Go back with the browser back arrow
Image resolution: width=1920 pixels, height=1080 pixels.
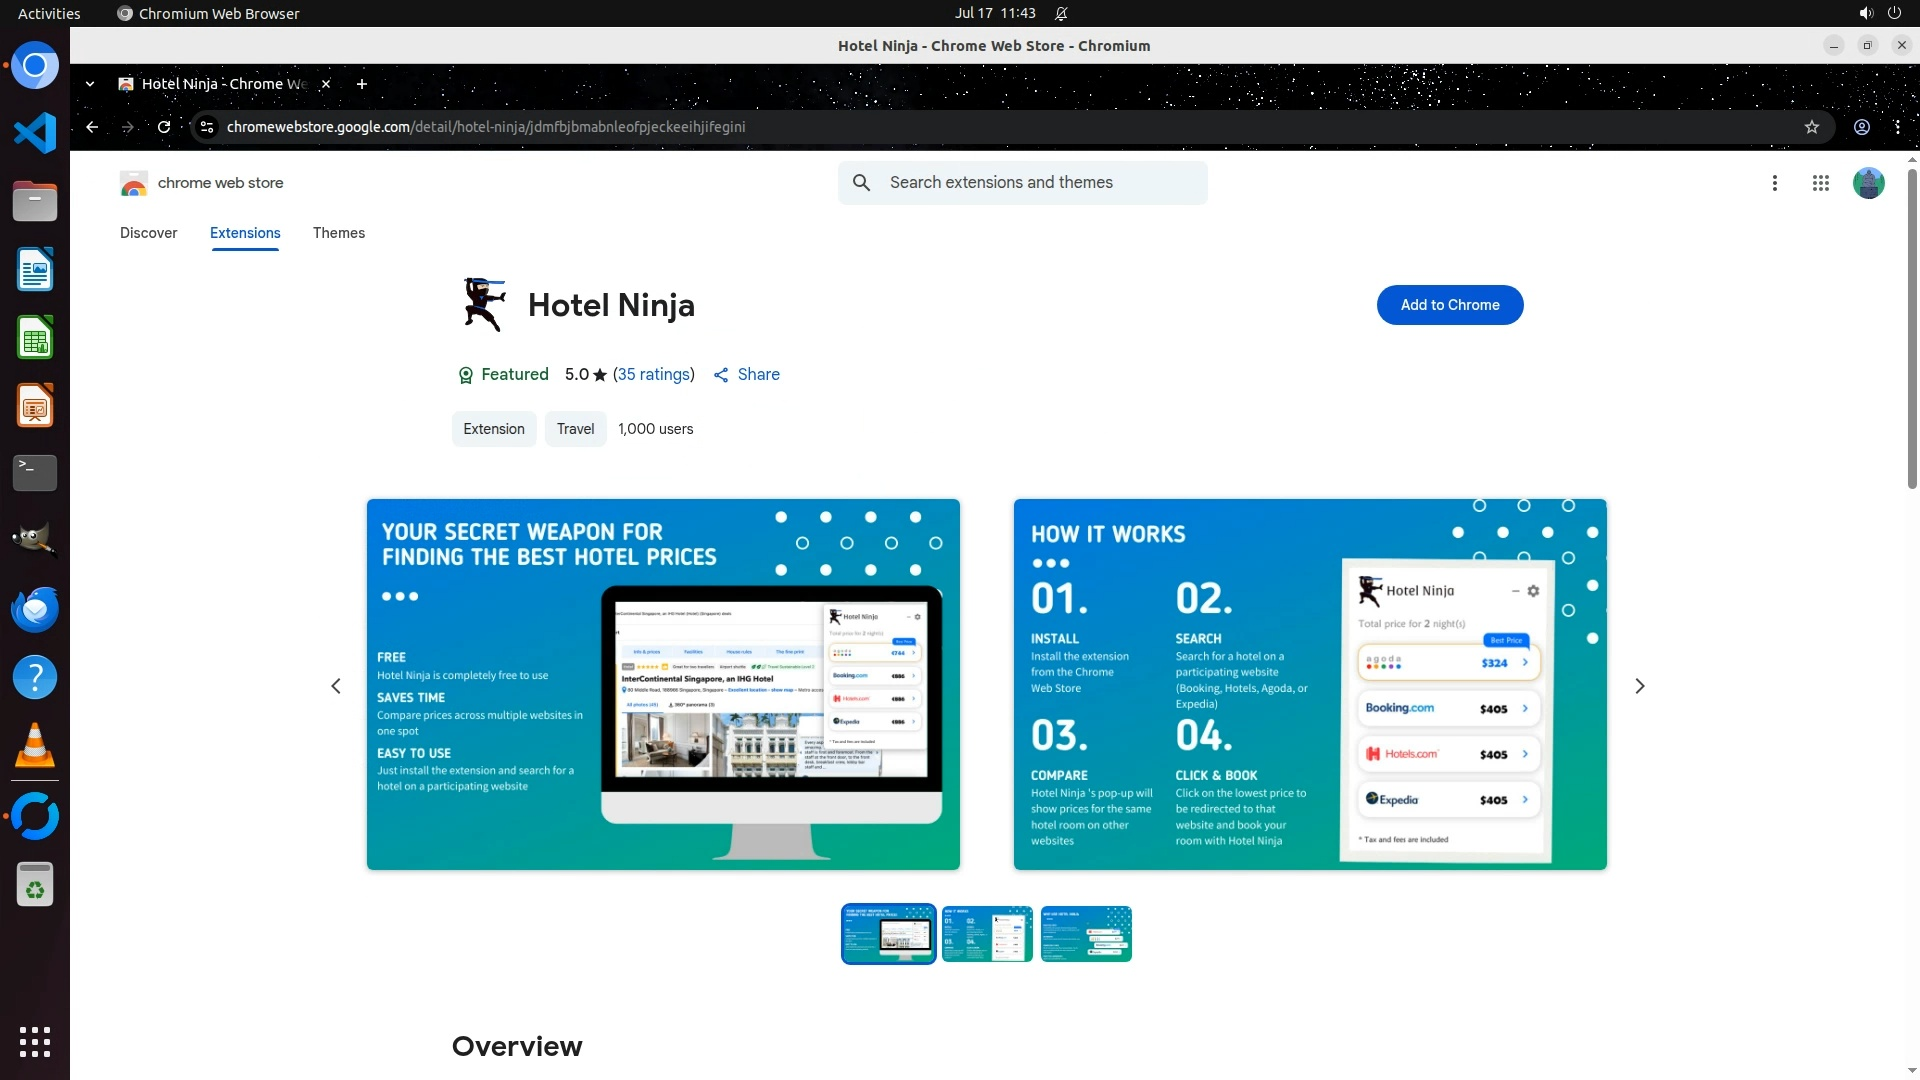tap(92, 127)
